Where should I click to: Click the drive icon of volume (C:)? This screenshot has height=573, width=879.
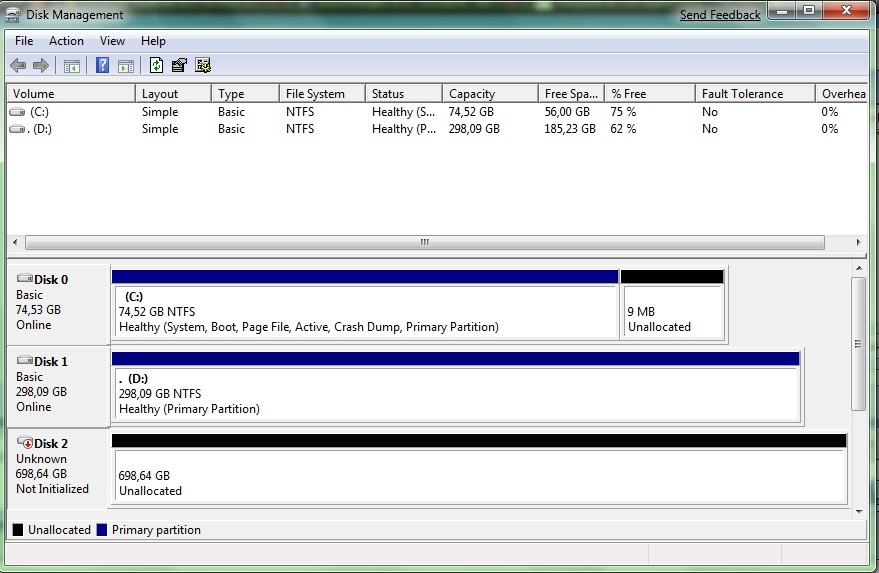click(x=17, y=112)
